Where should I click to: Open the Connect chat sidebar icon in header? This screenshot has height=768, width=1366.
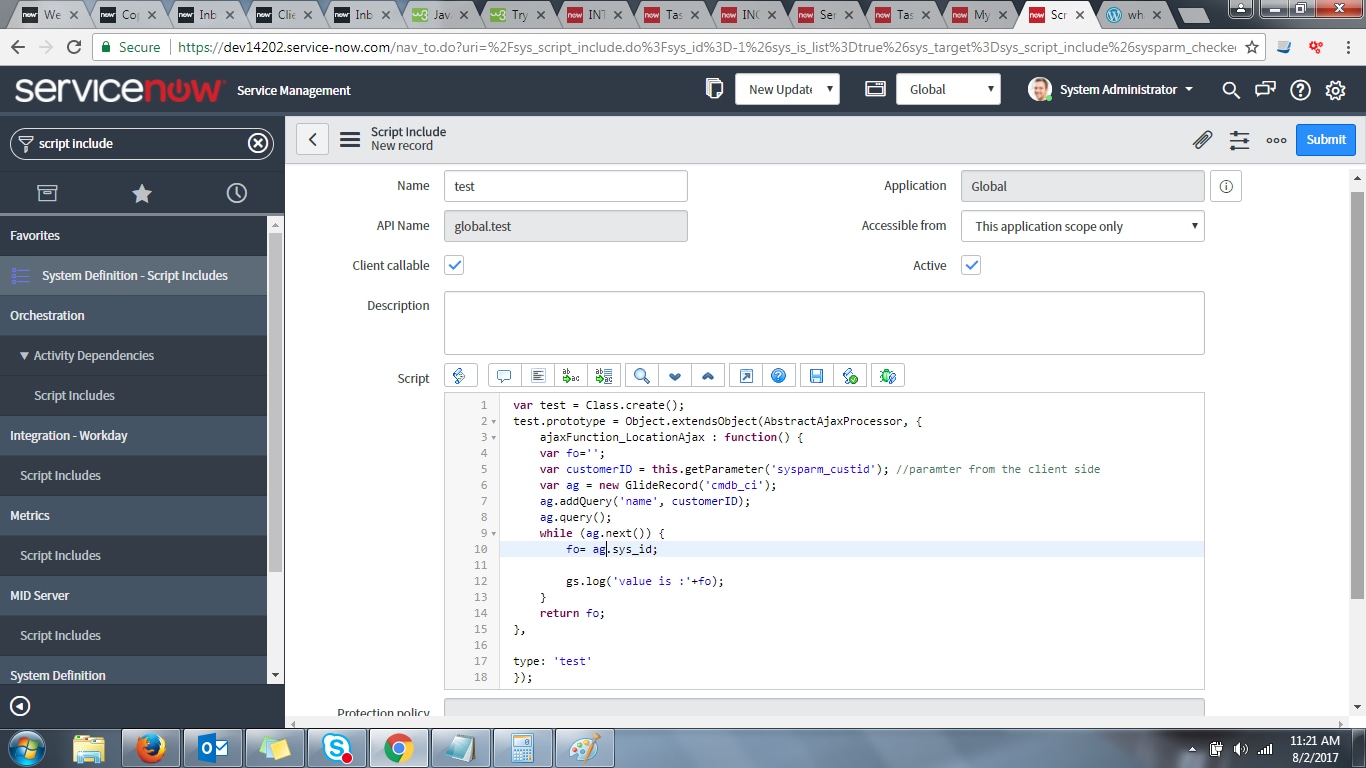[x=1265, y=90]
